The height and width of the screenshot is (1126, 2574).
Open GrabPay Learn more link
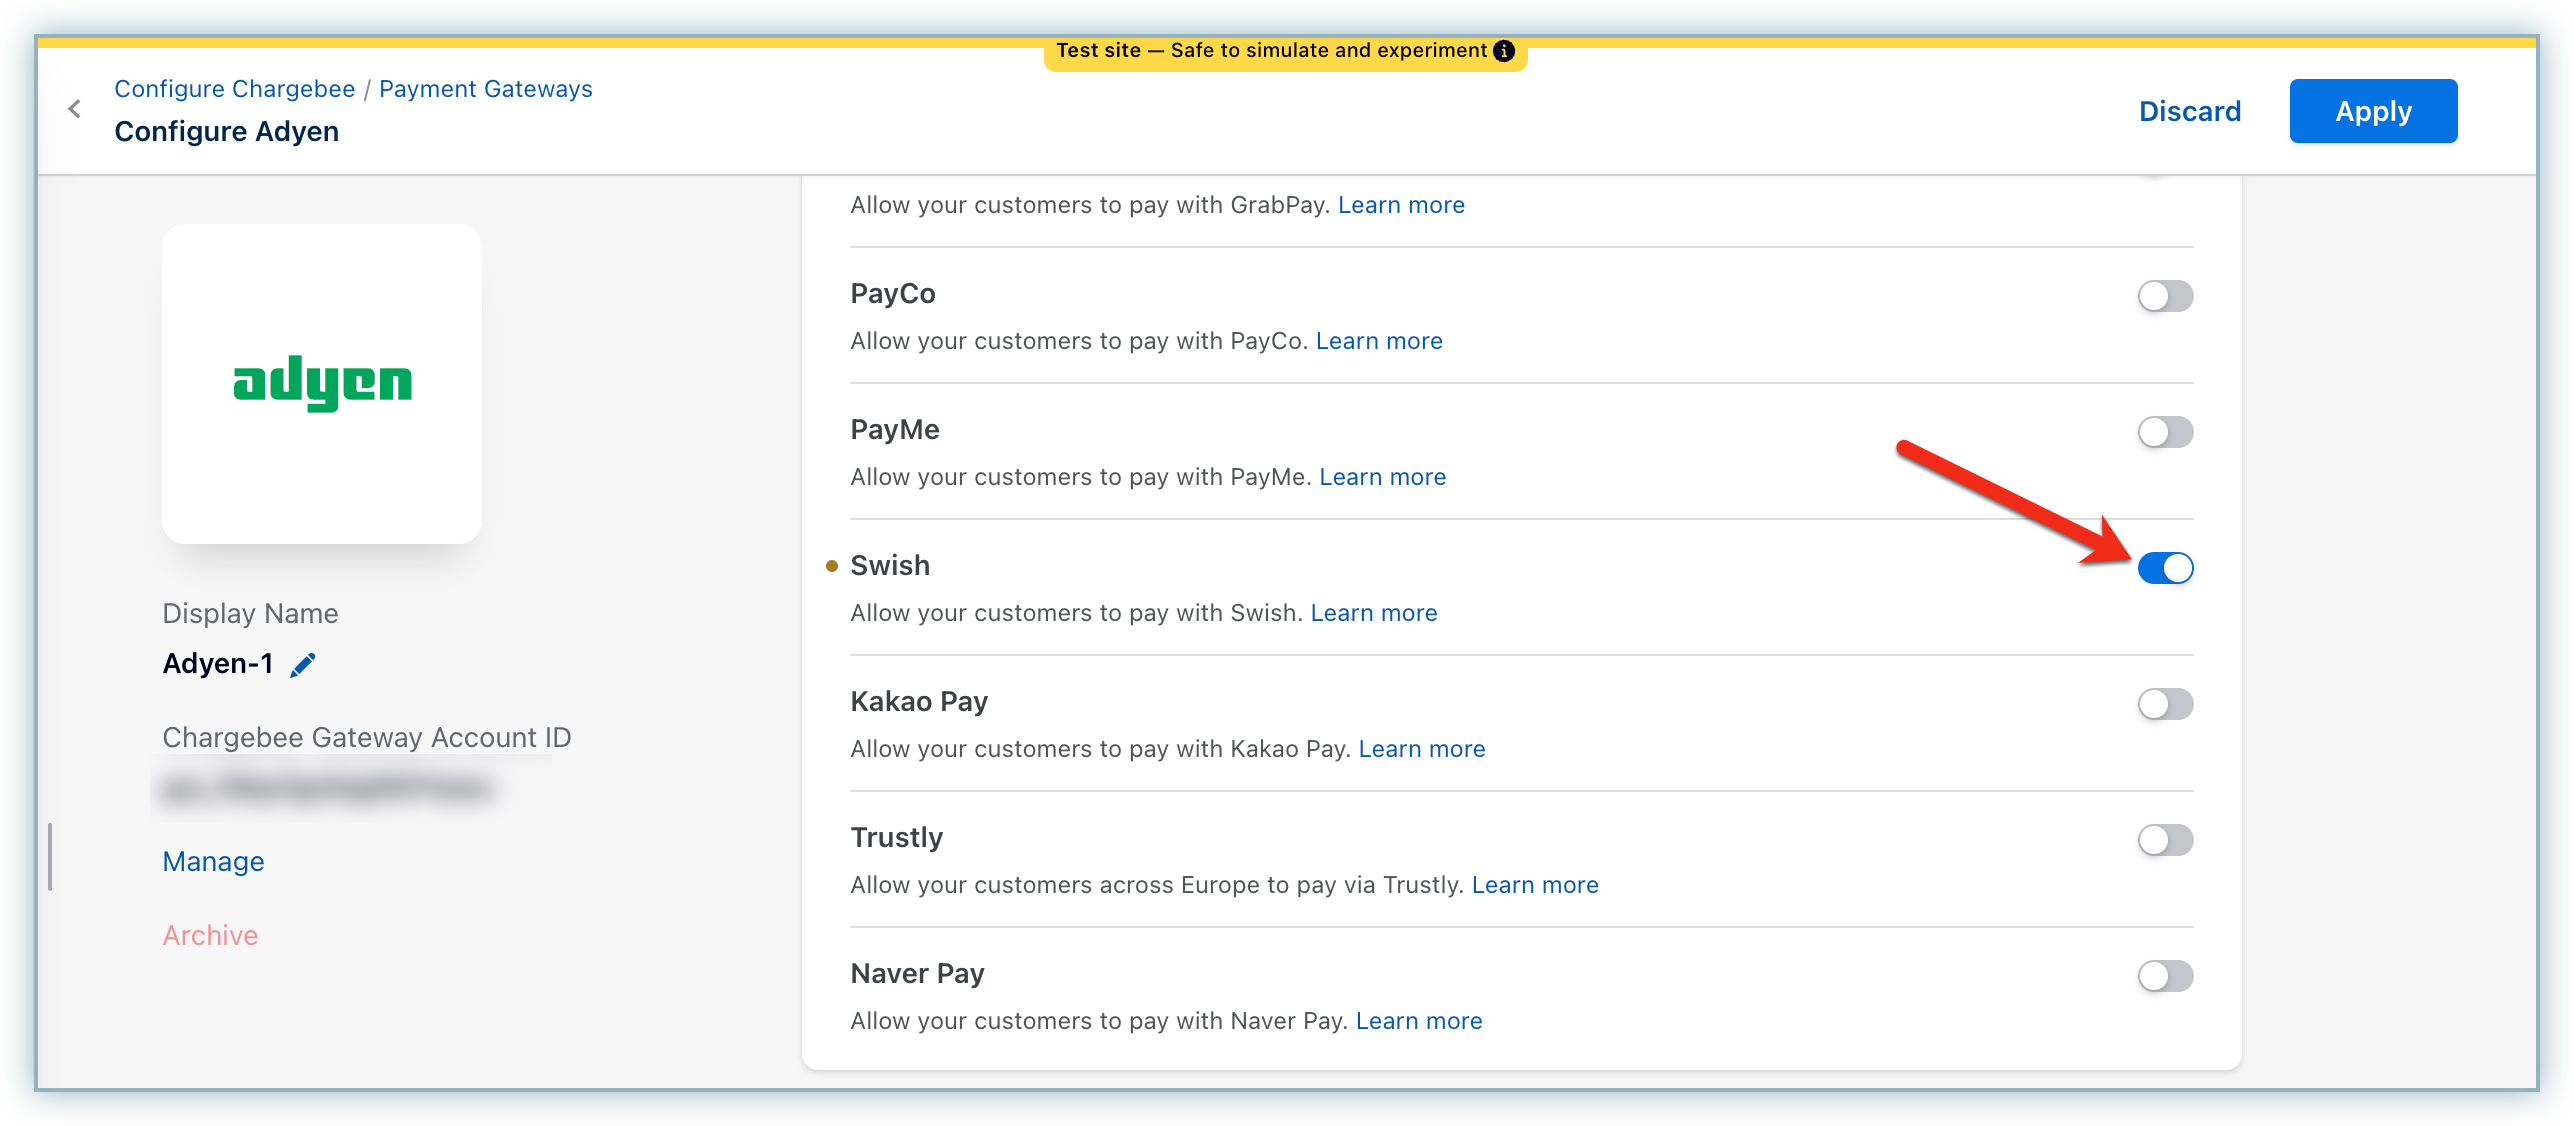pos(1401,205)
